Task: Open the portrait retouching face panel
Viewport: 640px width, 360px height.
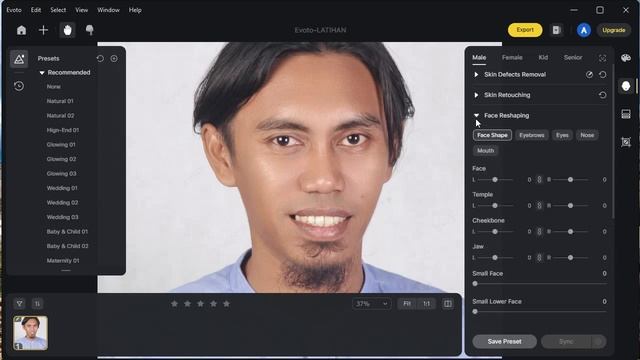Action: point(626,86)
